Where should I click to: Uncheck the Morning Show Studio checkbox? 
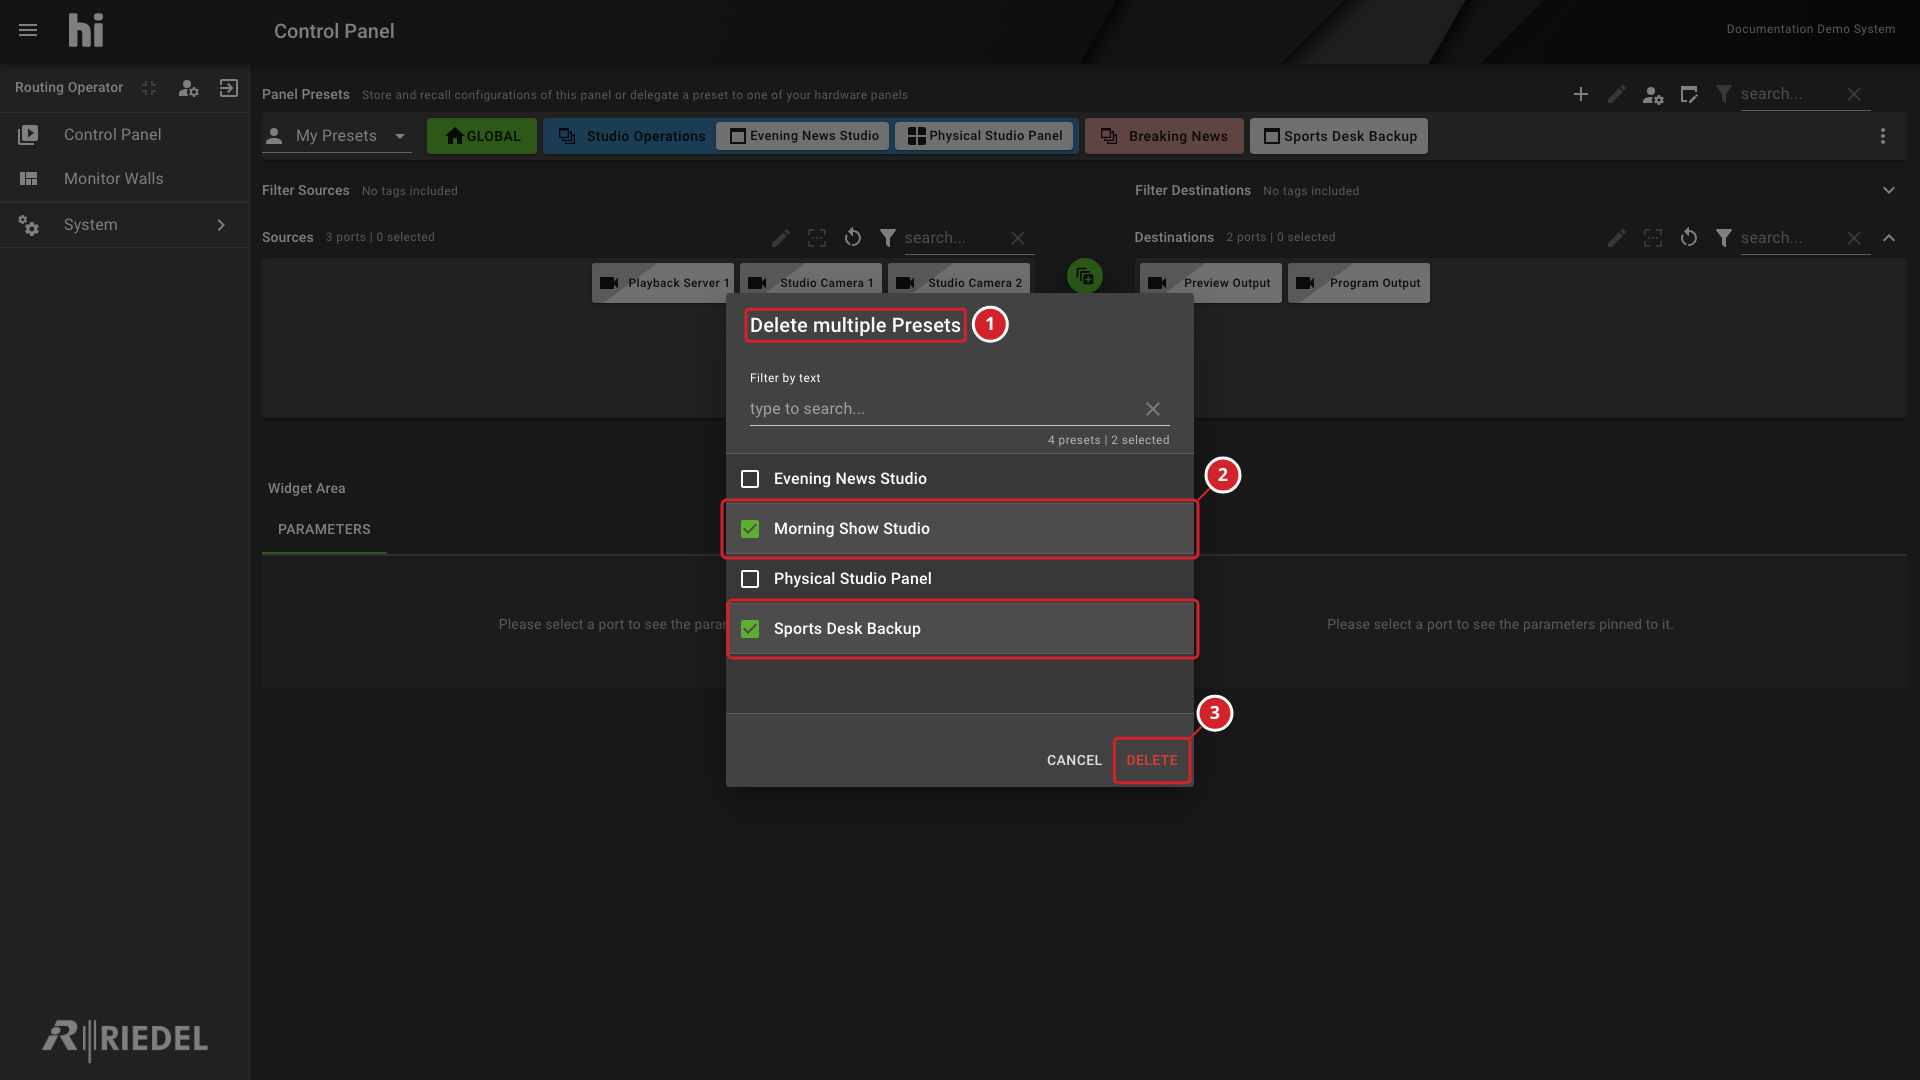(x=750, y=529)
